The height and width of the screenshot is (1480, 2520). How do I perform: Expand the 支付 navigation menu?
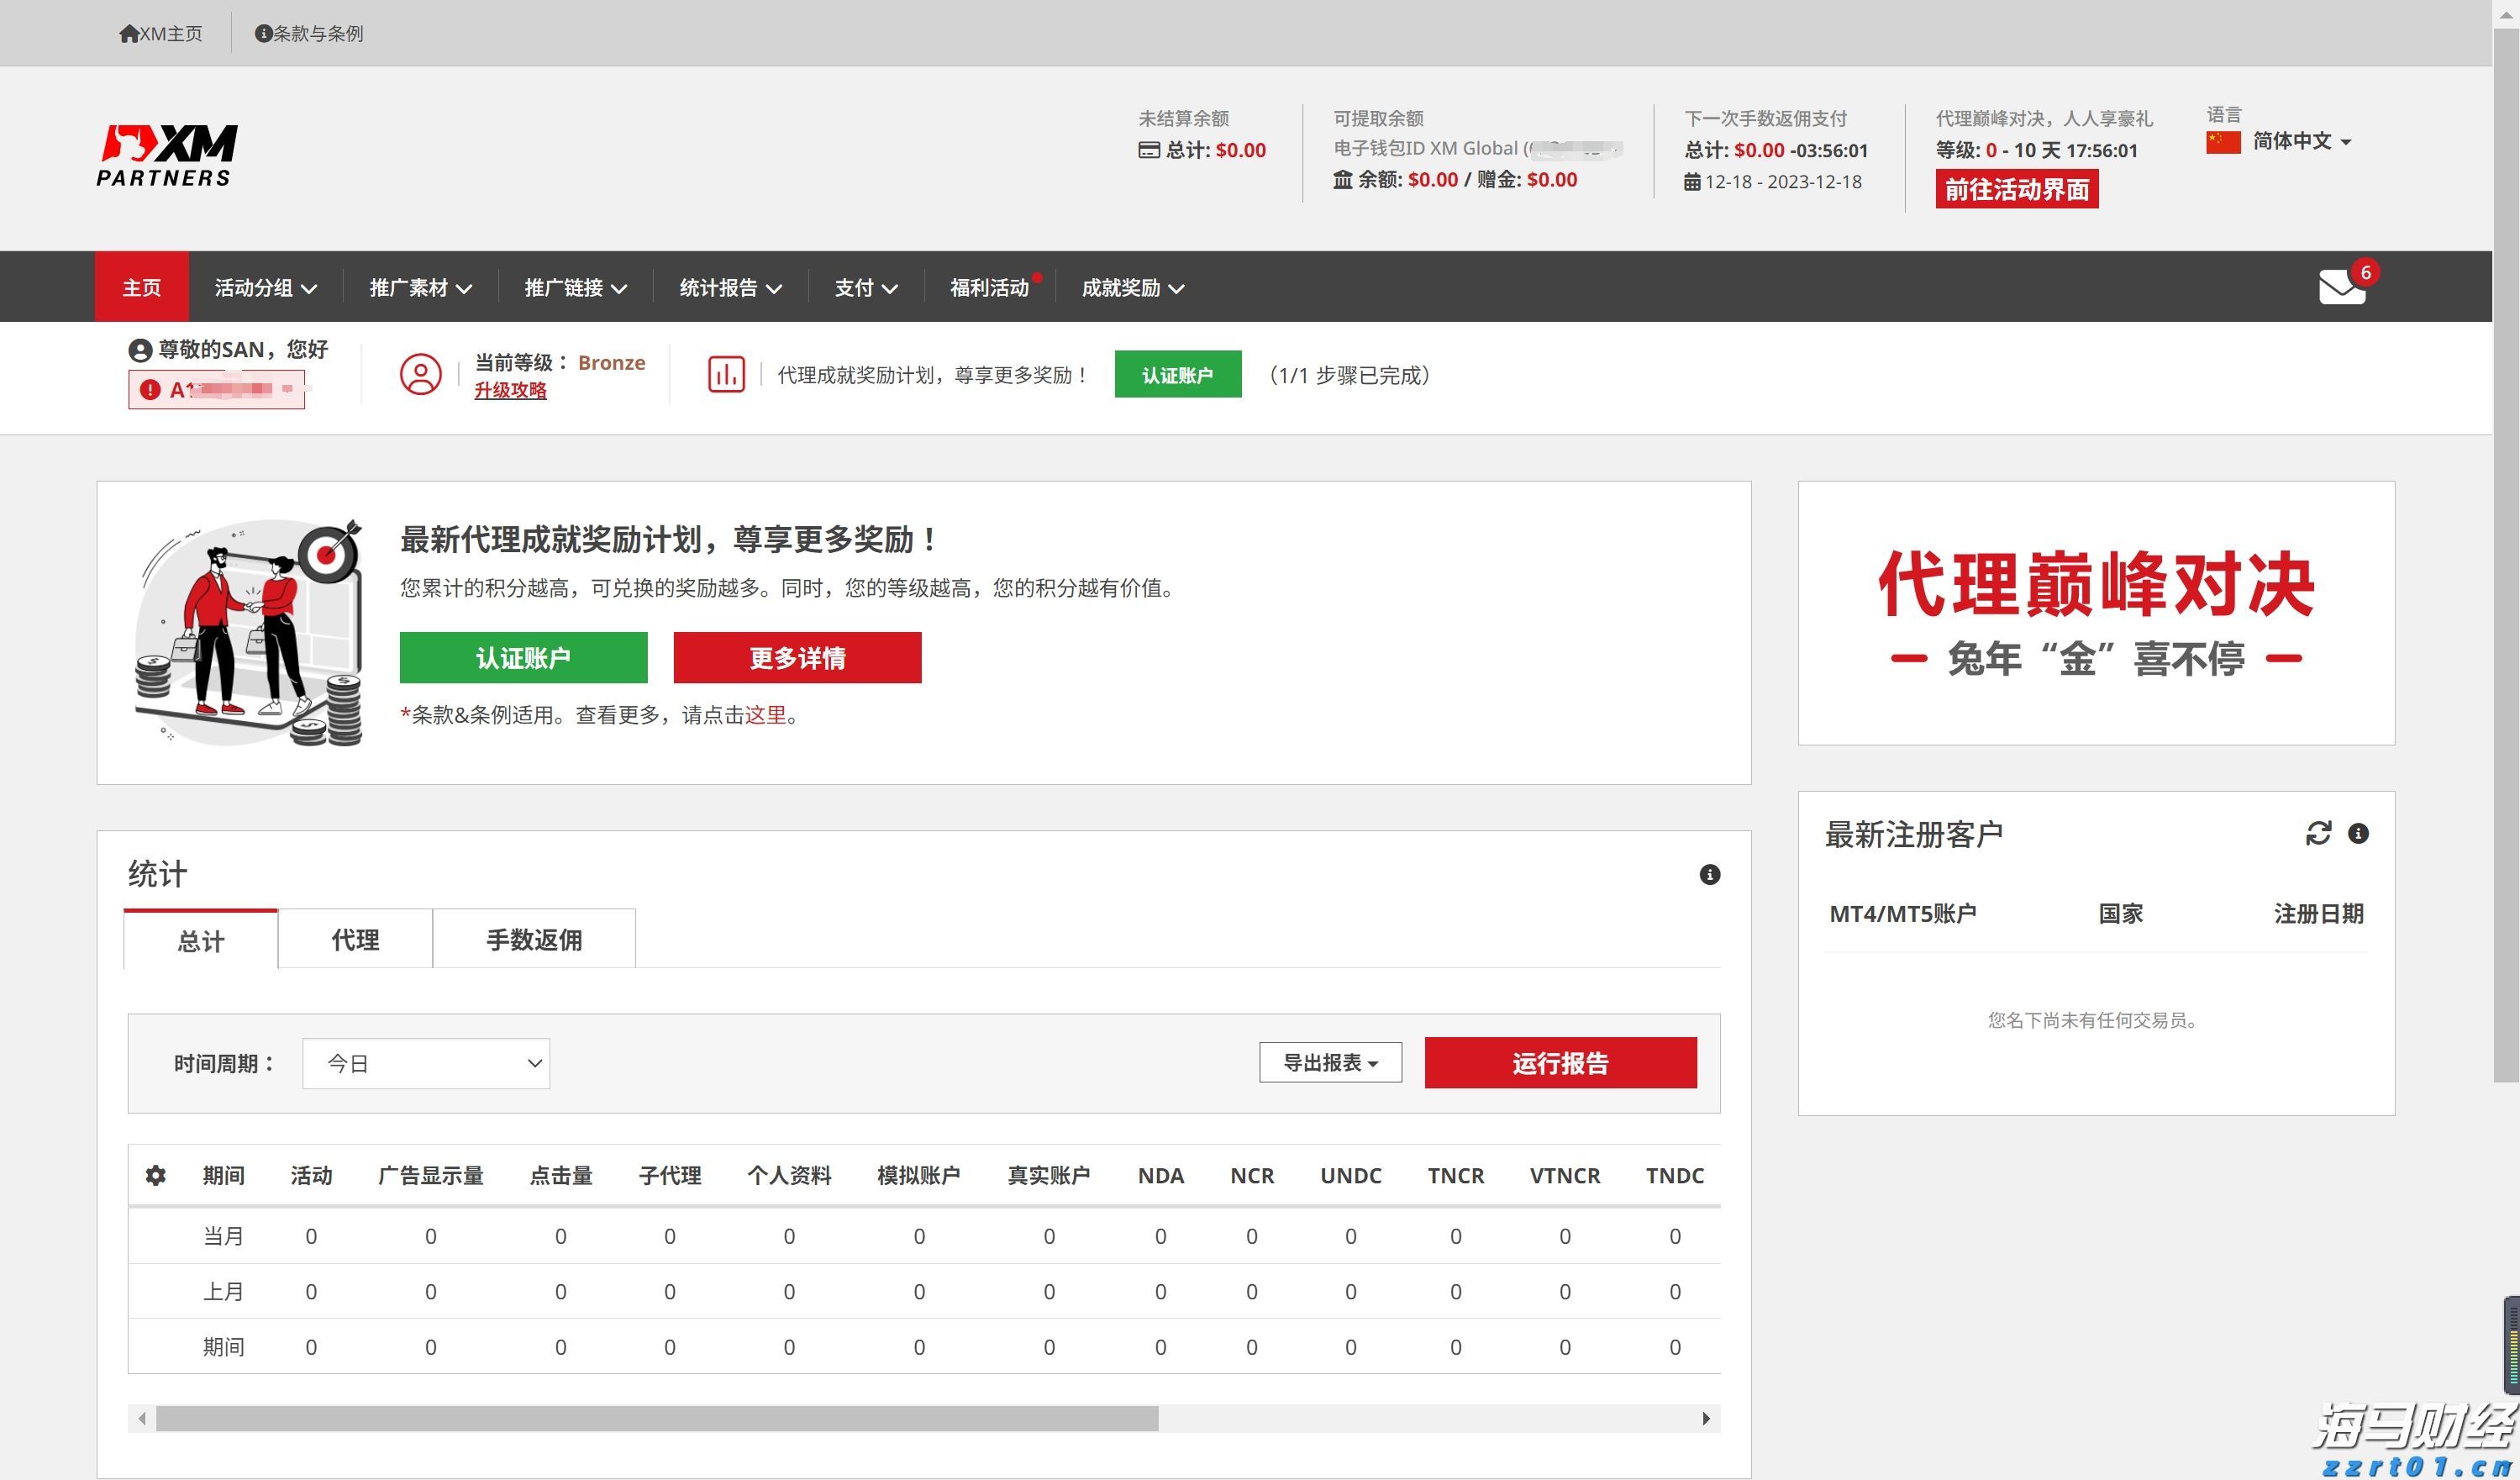tap(864, 287)
